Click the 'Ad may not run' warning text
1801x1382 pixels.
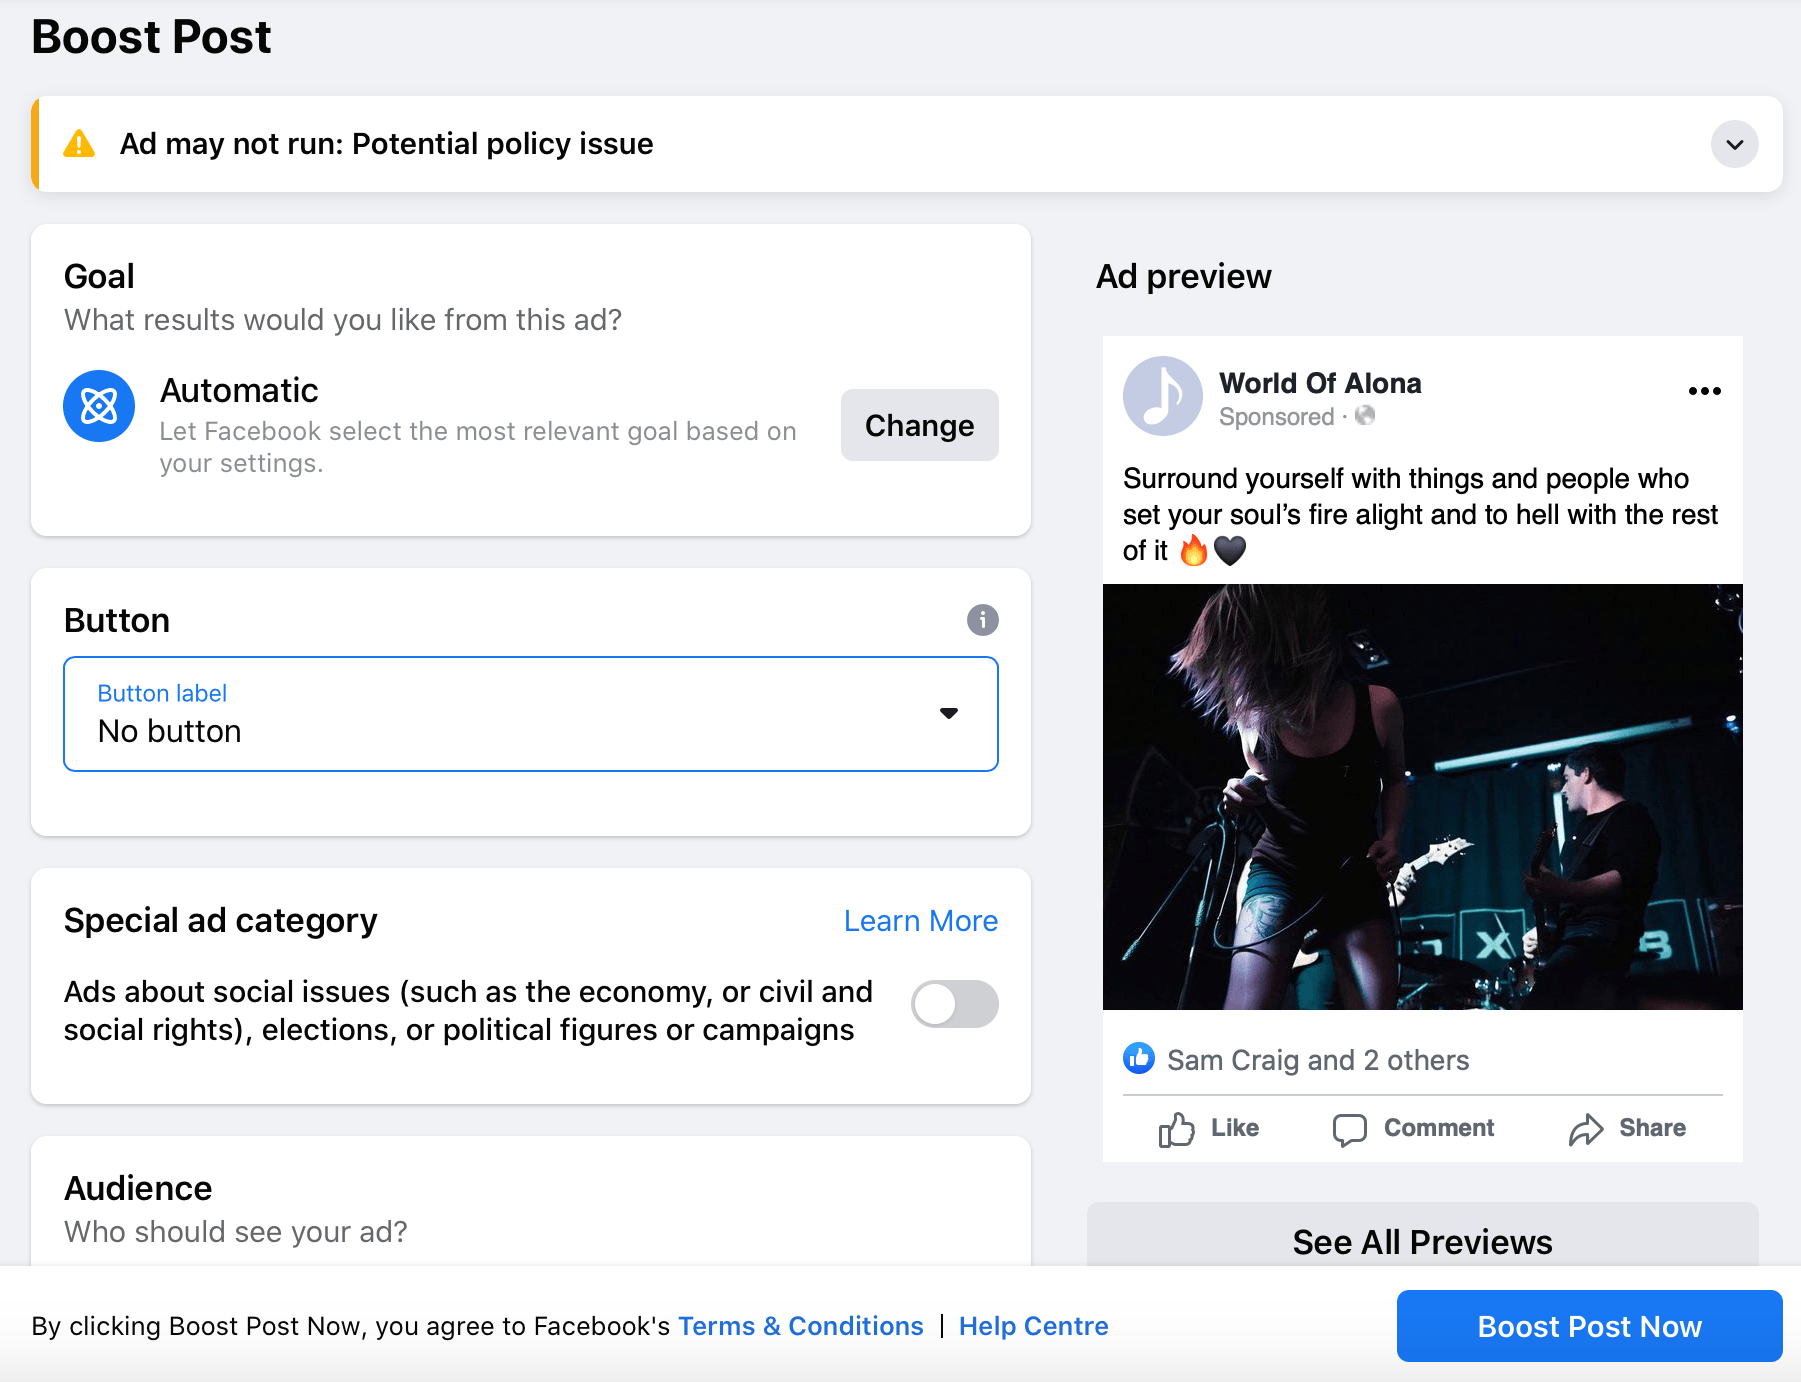[386, 144]
